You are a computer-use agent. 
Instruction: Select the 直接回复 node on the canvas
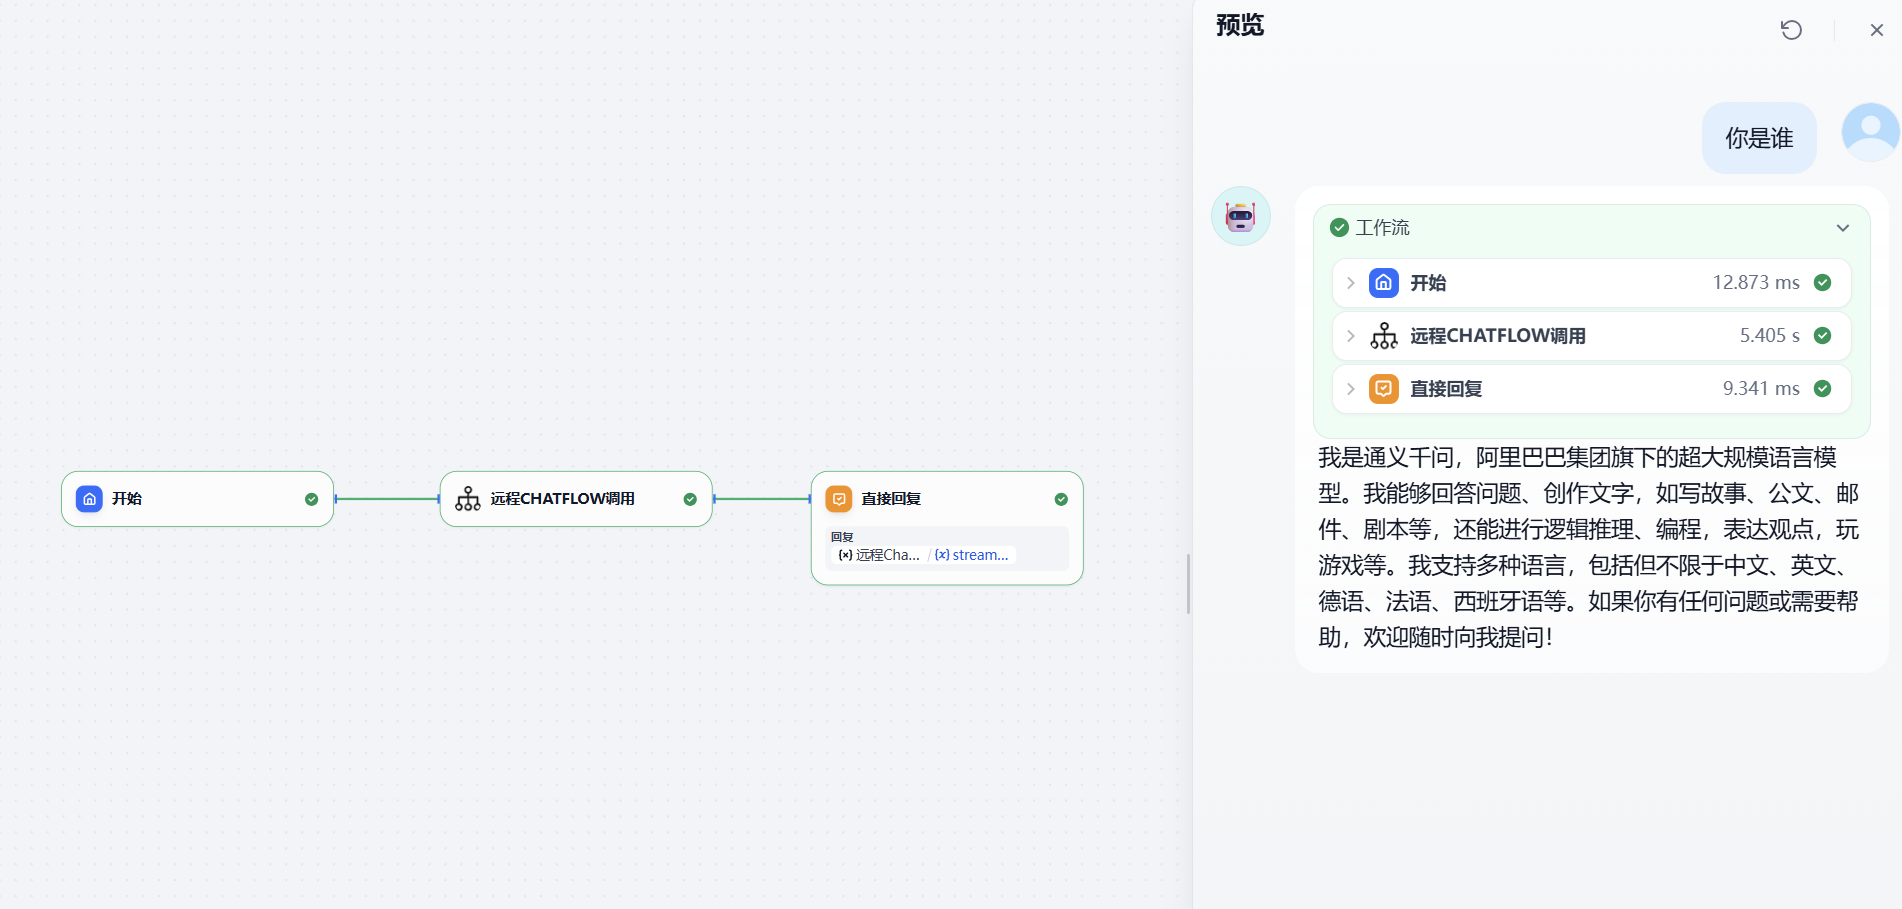[x=947, y=528]
